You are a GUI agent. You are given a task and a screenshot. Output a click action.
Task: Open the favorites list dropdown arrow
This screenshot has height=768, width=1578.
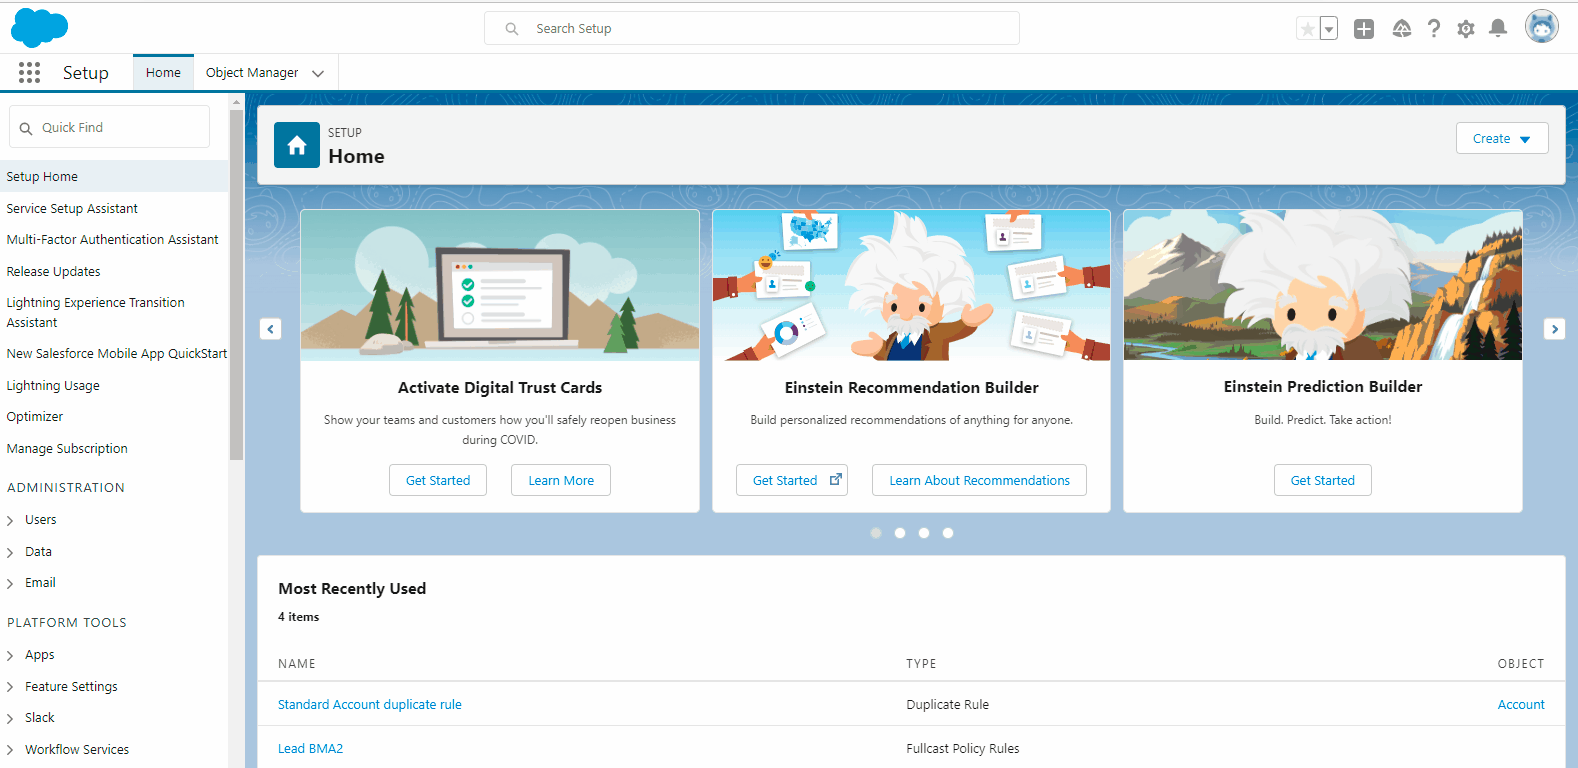tap(1329, 29)
